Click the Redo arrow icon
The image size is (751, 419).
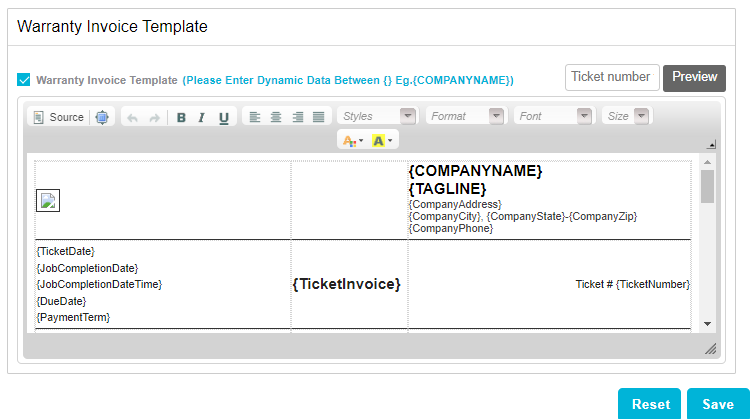[x=154, y=117]
